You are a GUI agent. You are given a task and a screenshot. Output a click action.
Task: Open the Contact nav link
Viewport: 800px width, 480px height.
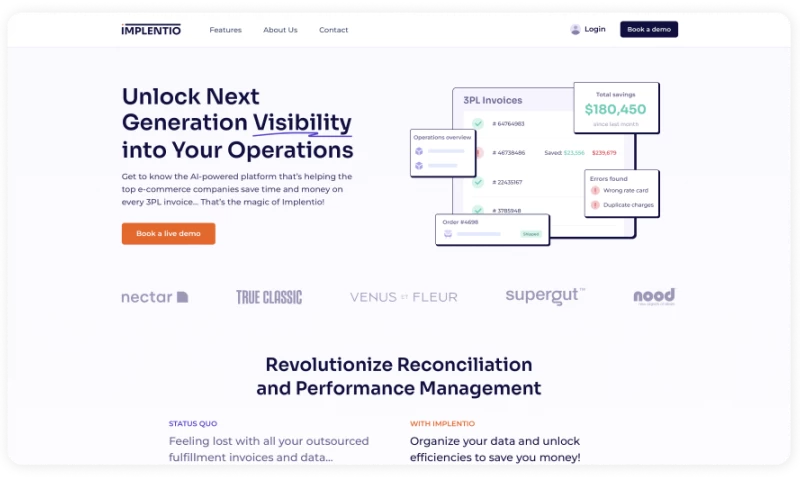(333, 30)
